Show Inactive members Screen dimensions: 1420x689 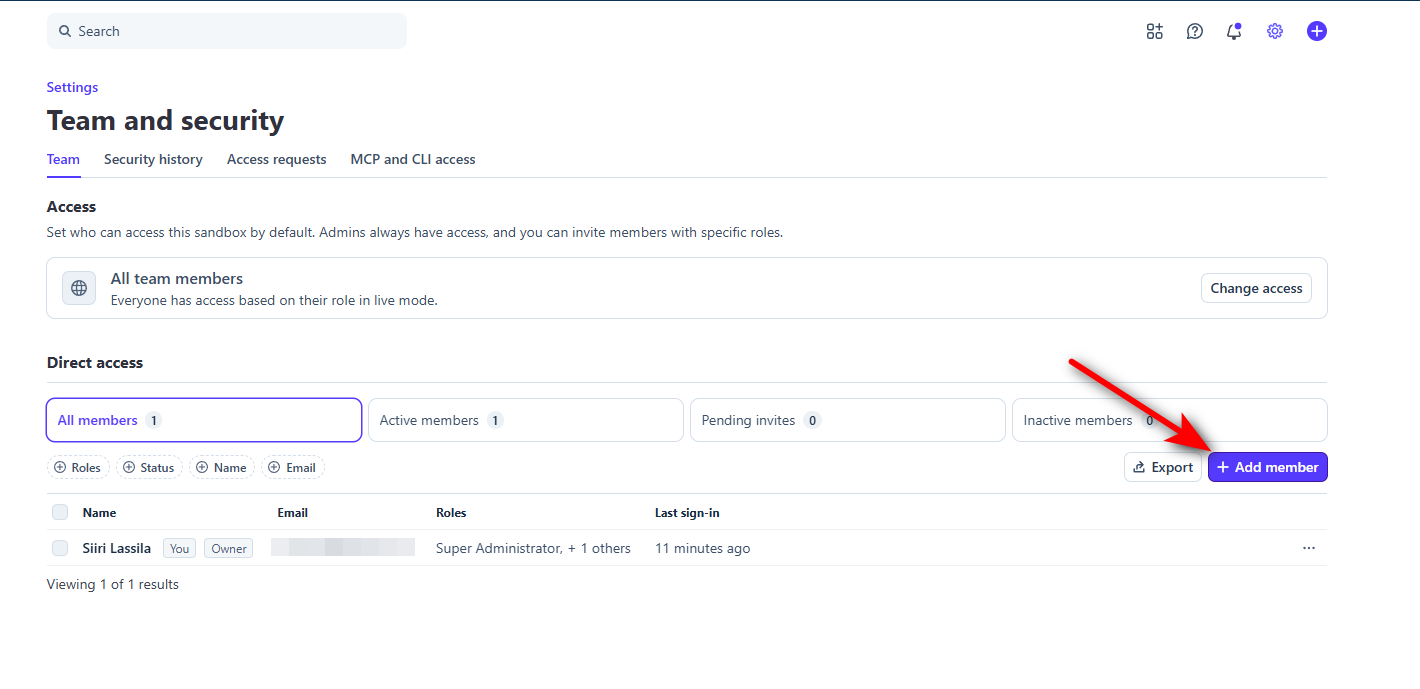(x=1170, y=420)
